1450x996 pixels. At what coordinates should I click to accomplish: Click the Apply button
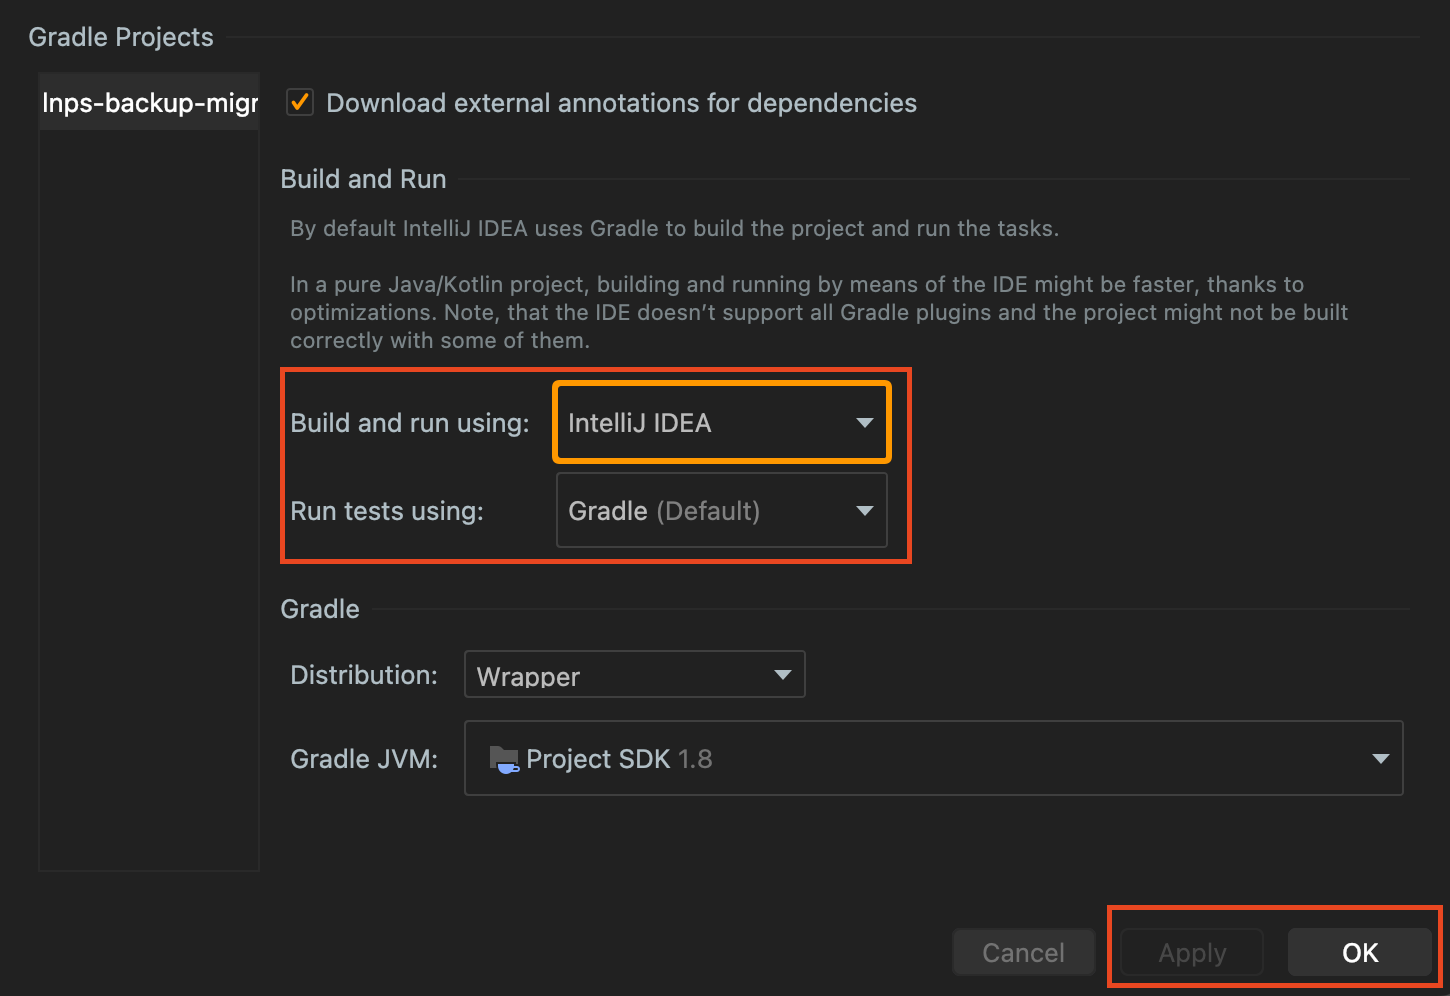click(x=1191, y=953)
